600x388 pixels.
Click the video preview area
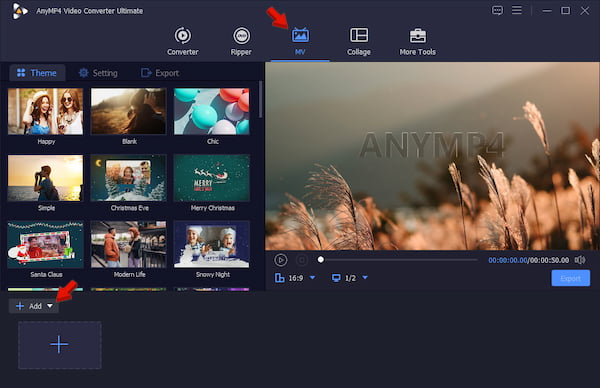(432, 156)
